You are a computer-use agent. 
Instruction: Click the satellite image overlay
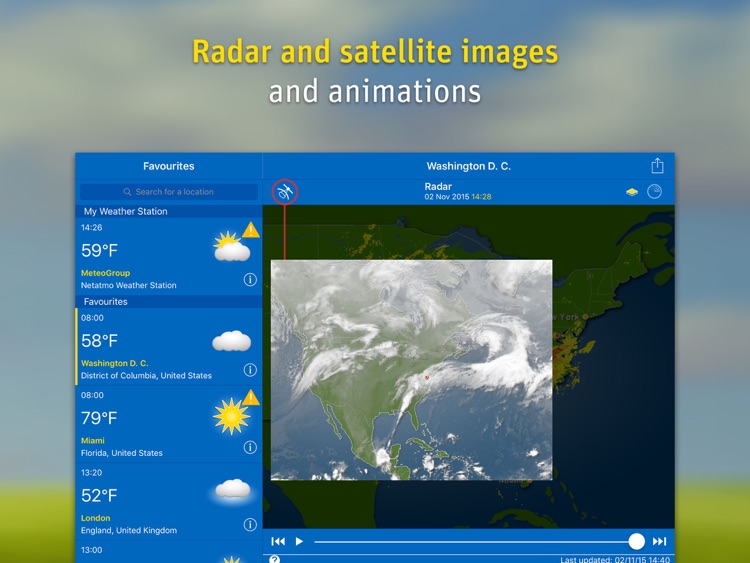[x=411, y=370]
